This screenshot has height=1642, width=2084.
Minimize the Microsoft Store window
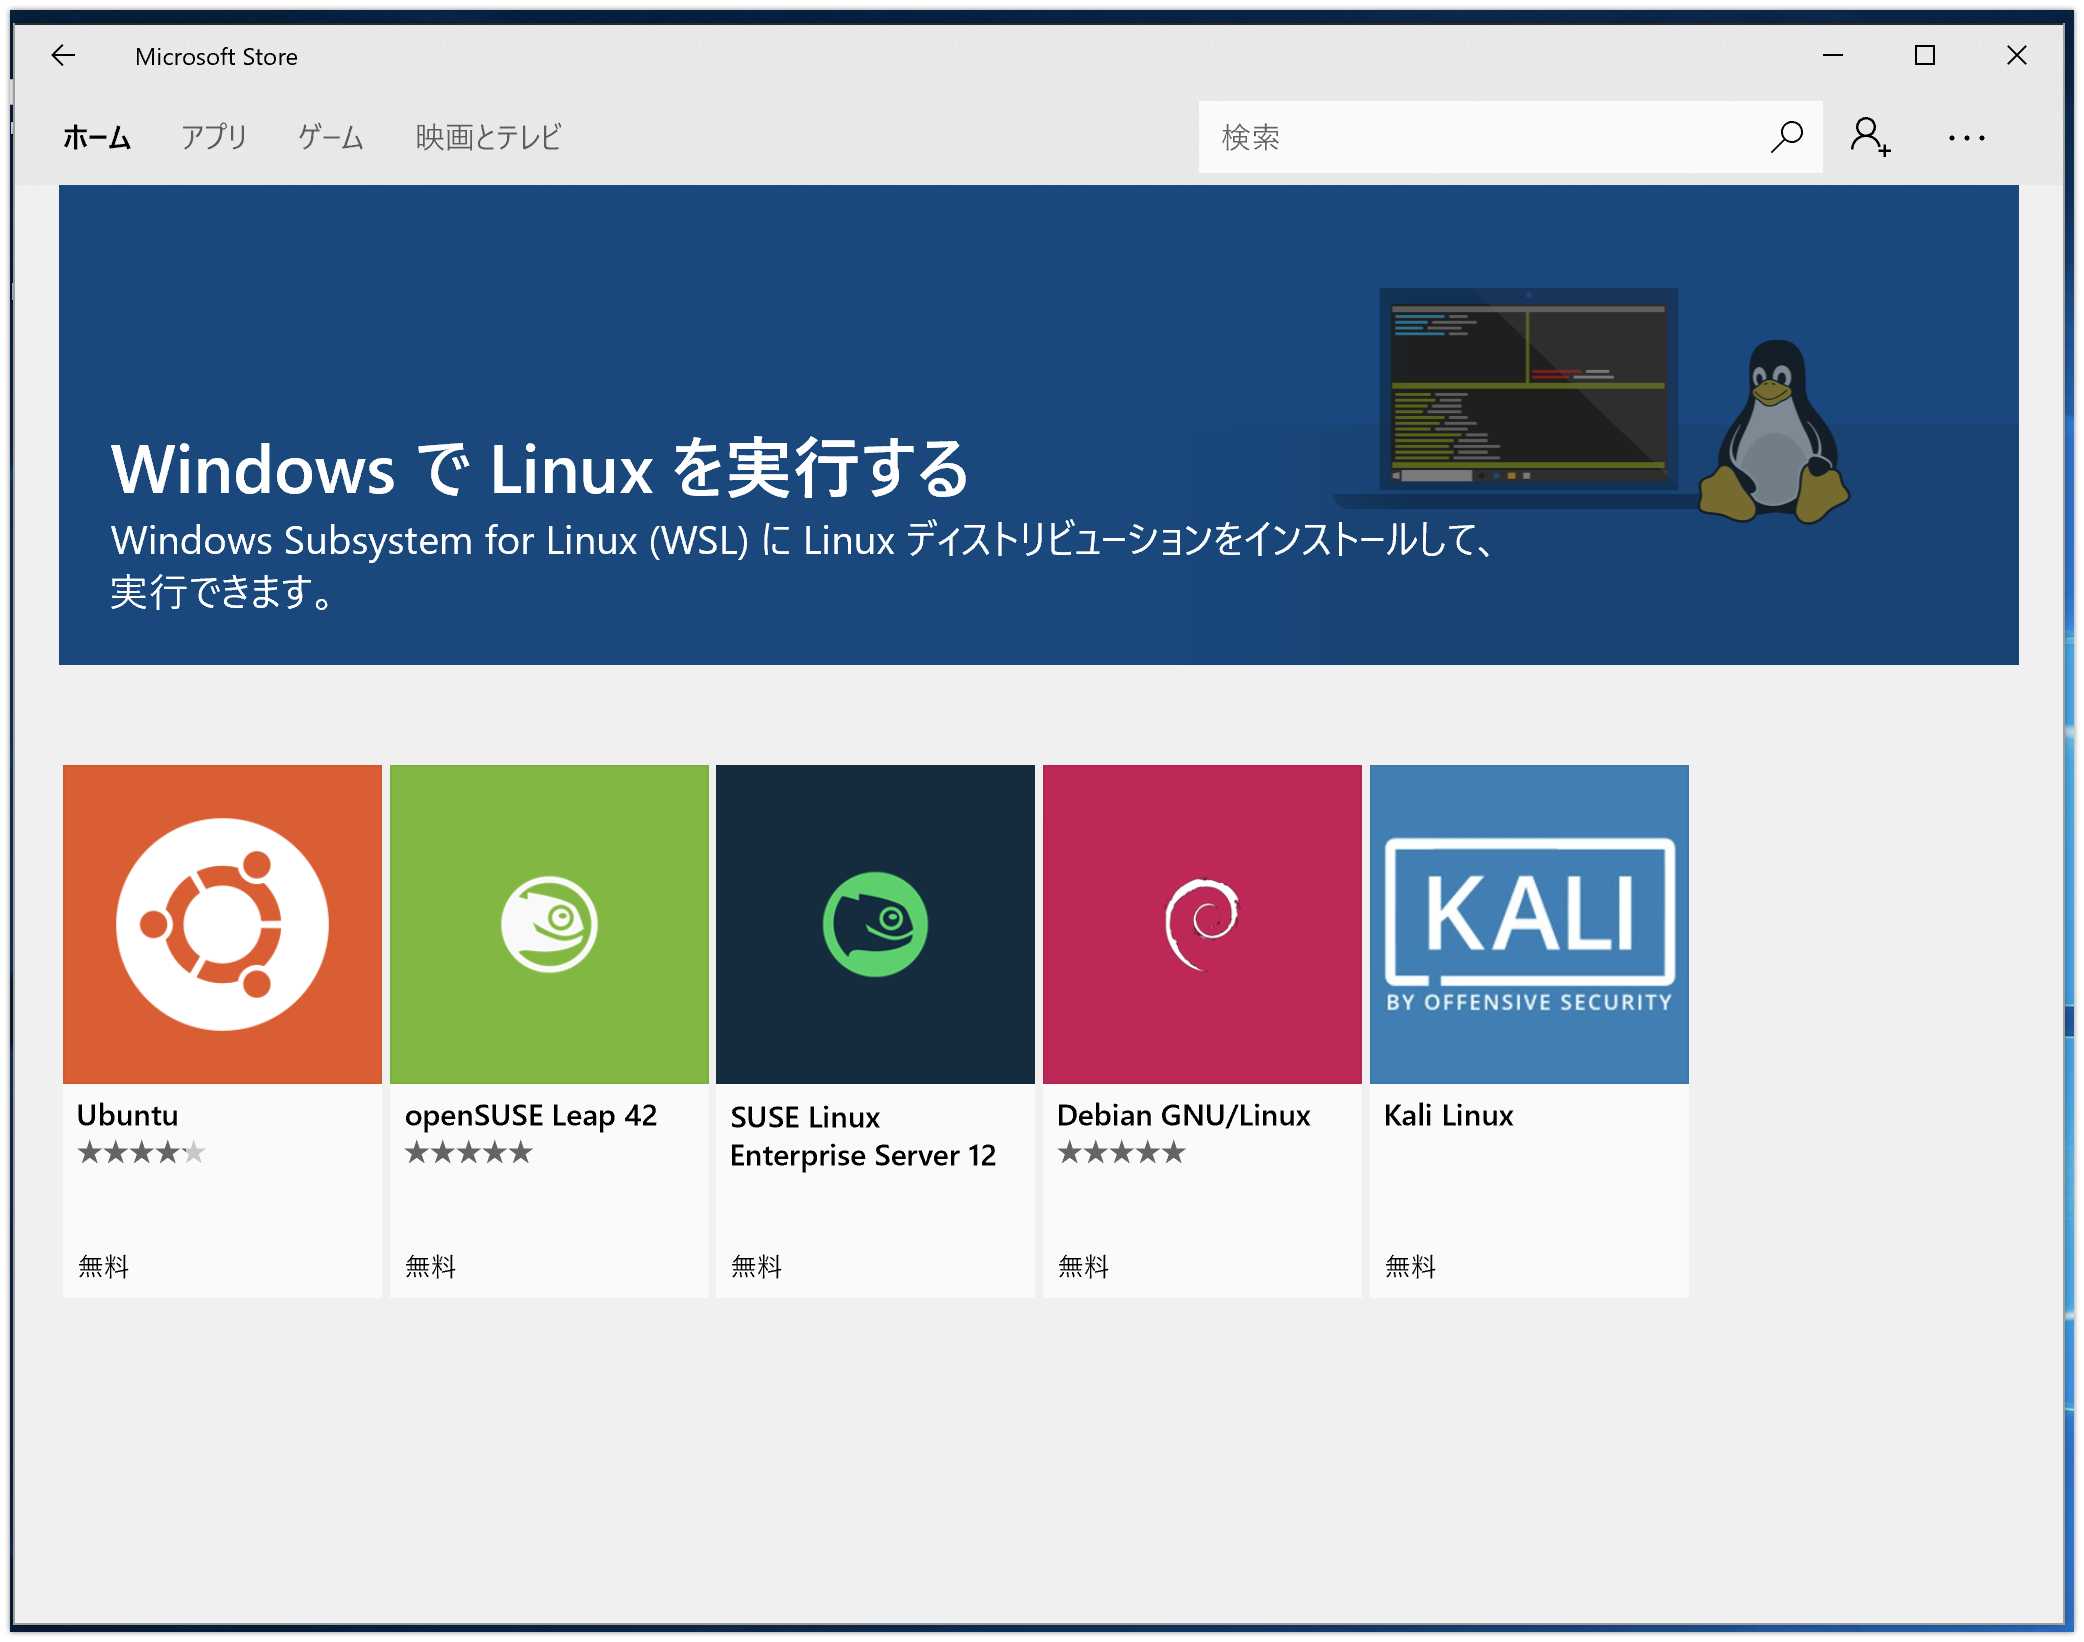pyautogui.click(x=1833, y=56)
